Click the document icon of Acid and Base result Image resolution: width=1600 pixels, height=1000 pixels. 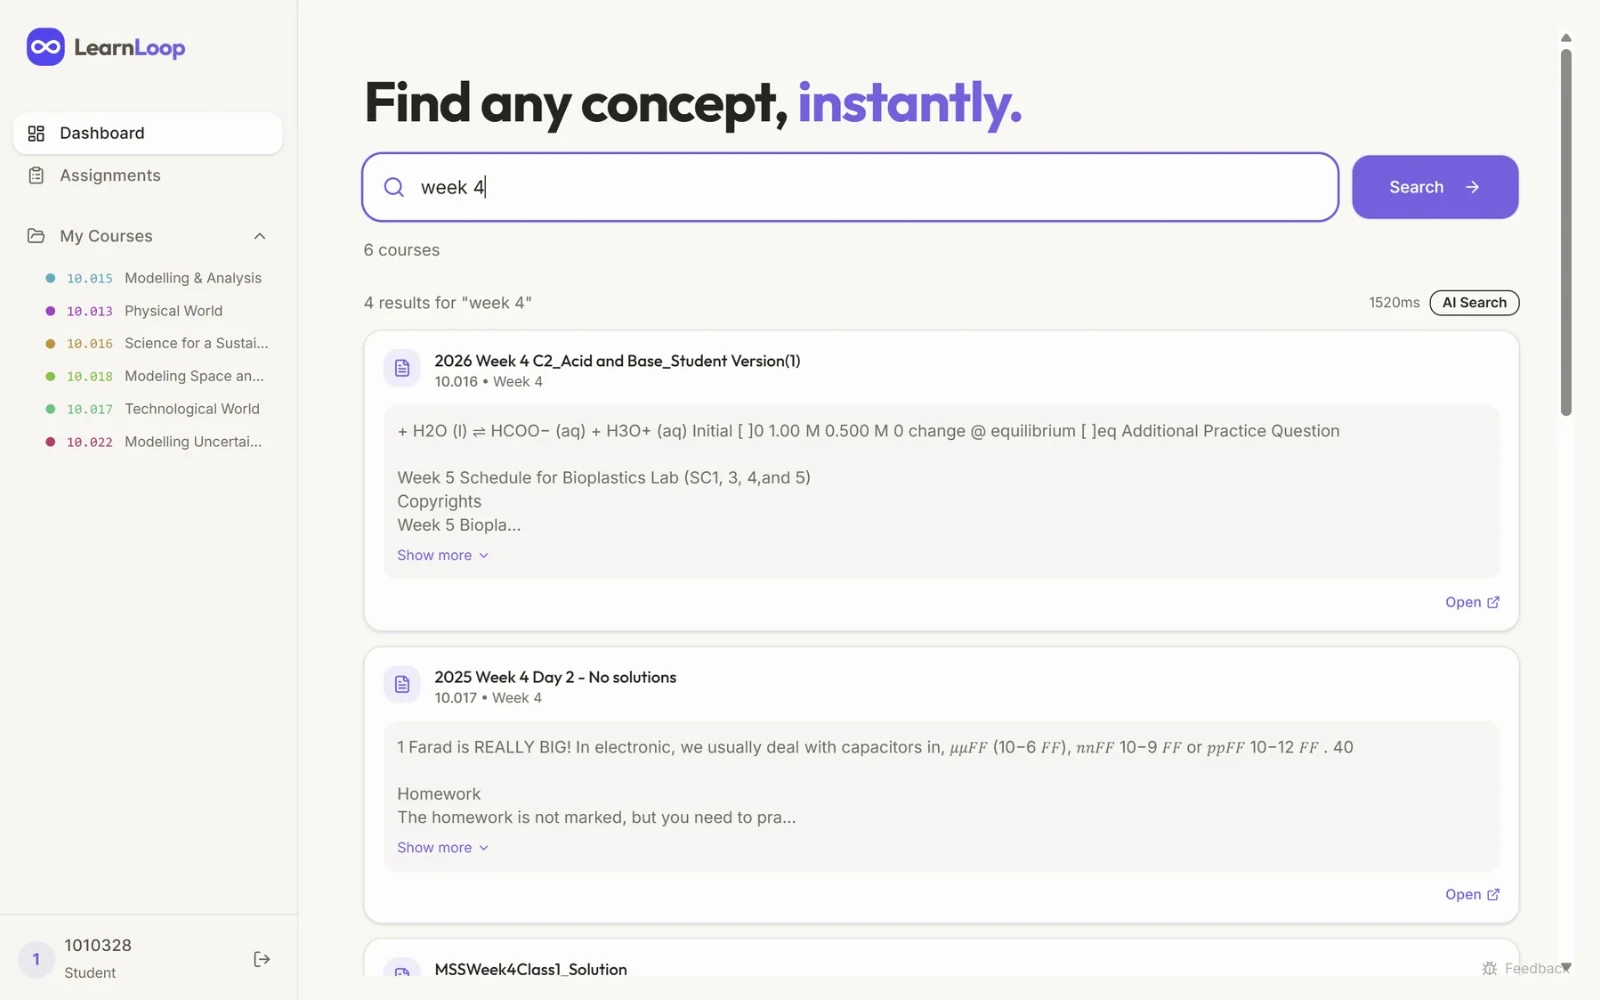pyautogui.click(x=402, y=369)
